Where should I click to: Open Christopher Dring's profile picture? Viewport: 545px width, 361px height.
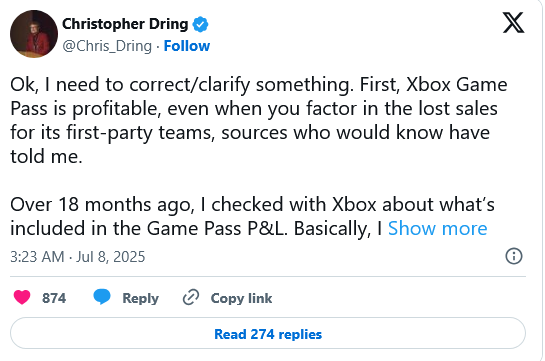34,34
